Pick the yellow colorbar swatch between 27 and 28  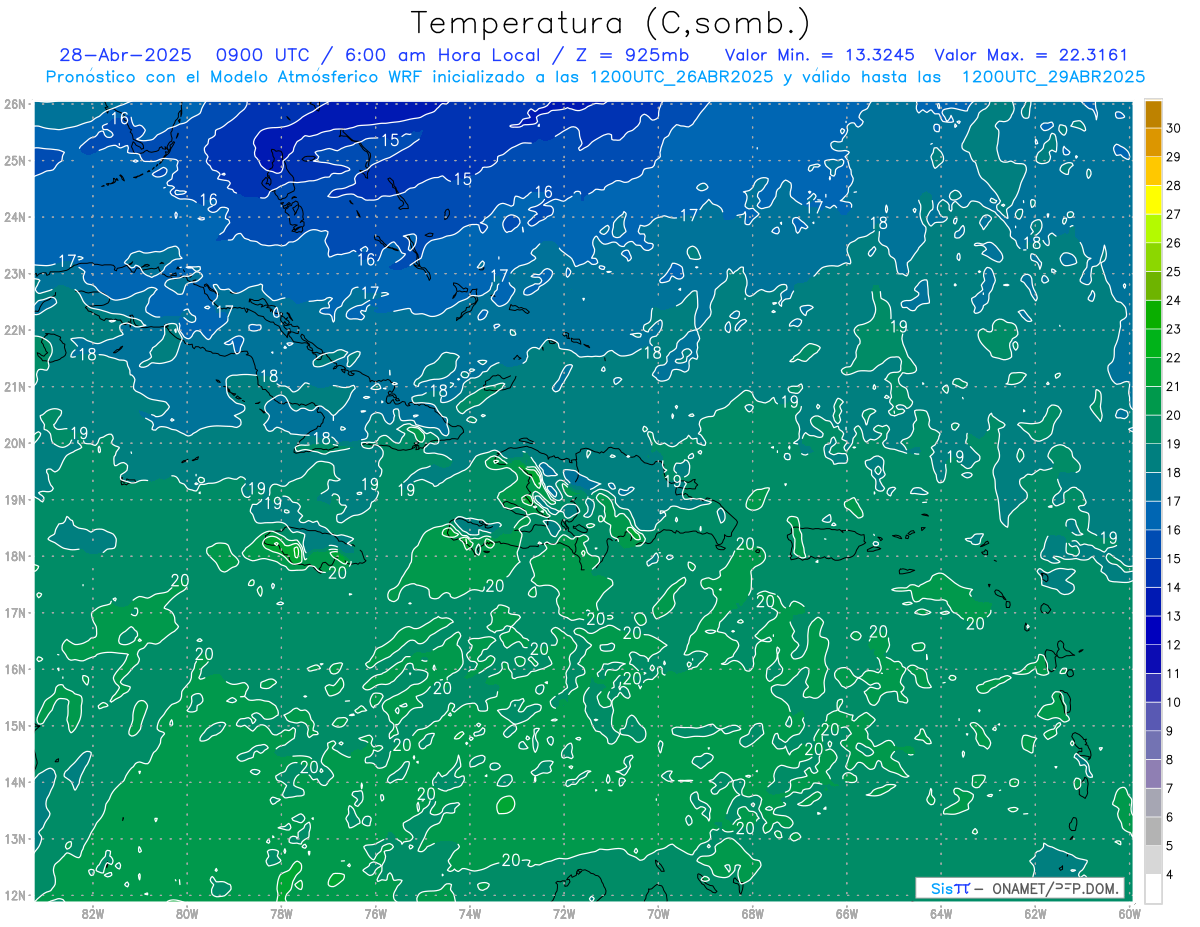point(1153,200)
